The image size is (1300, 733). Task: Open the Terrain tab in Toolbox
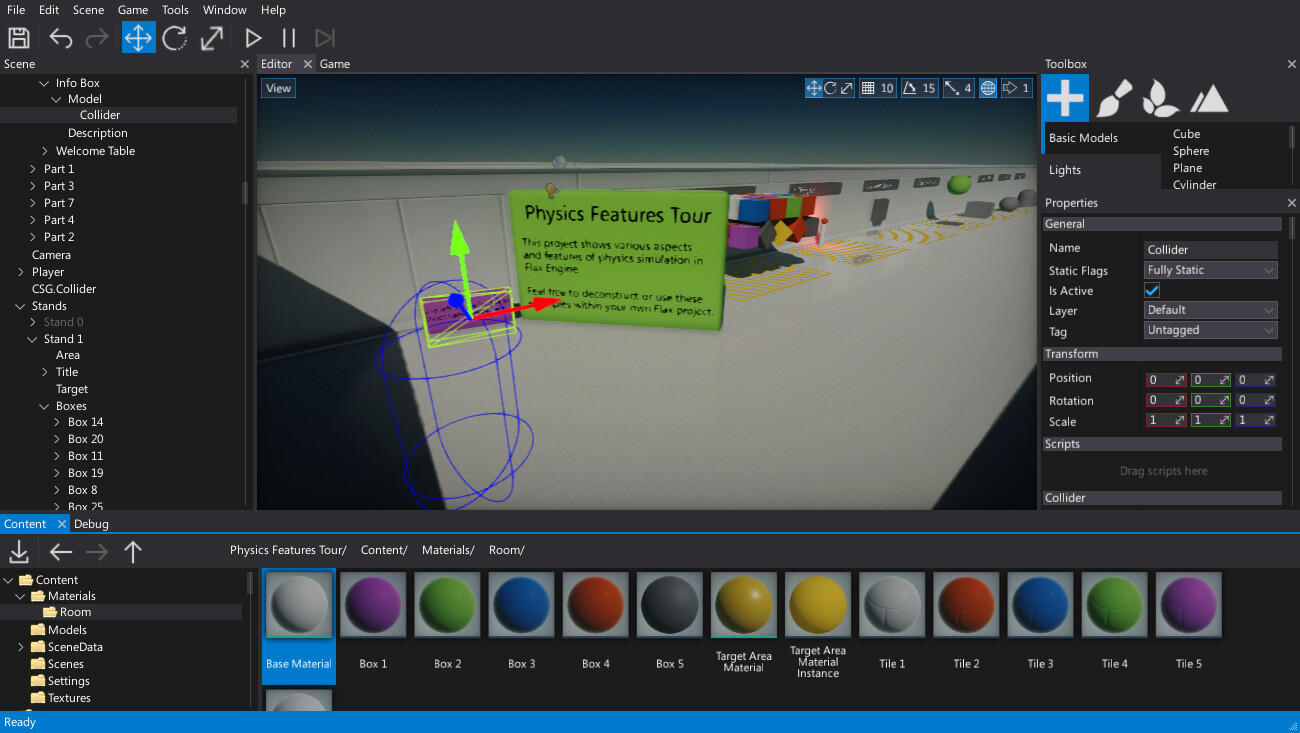pos(1209,98)
